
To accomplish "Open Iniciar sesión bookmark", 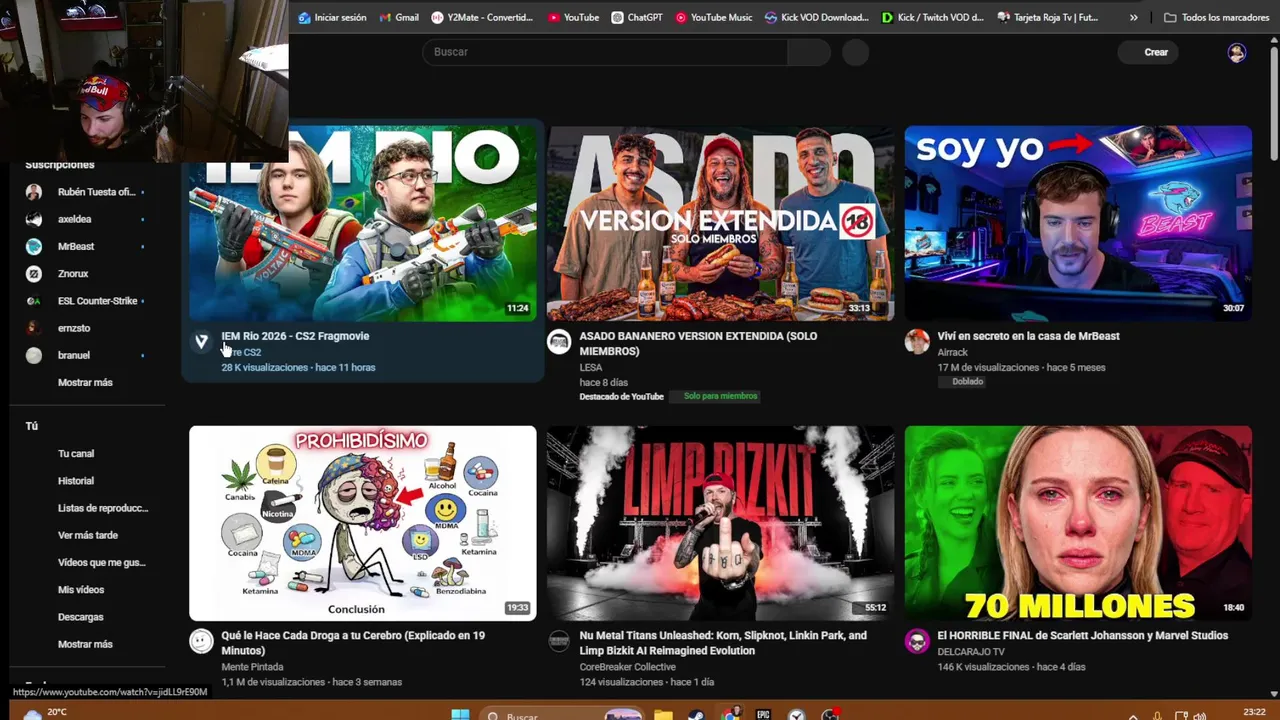I will pos(332,17).
